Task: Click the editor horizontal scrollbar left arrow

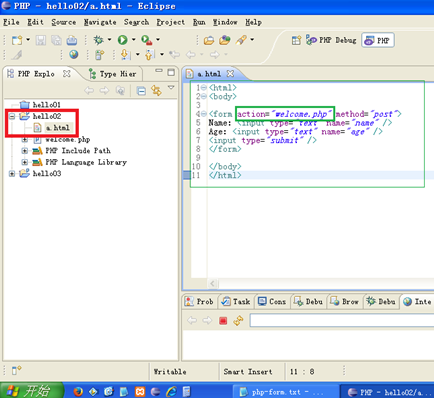Action: (212, 284)
